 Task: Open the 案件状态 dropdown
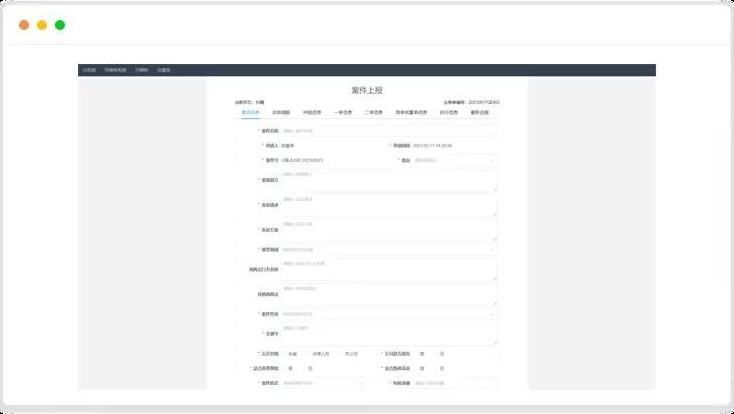(323, 383)
